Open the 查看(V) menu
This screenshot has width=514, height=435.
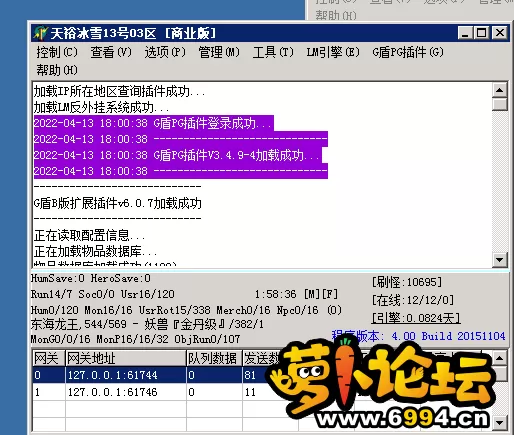[x=111, y=52]
